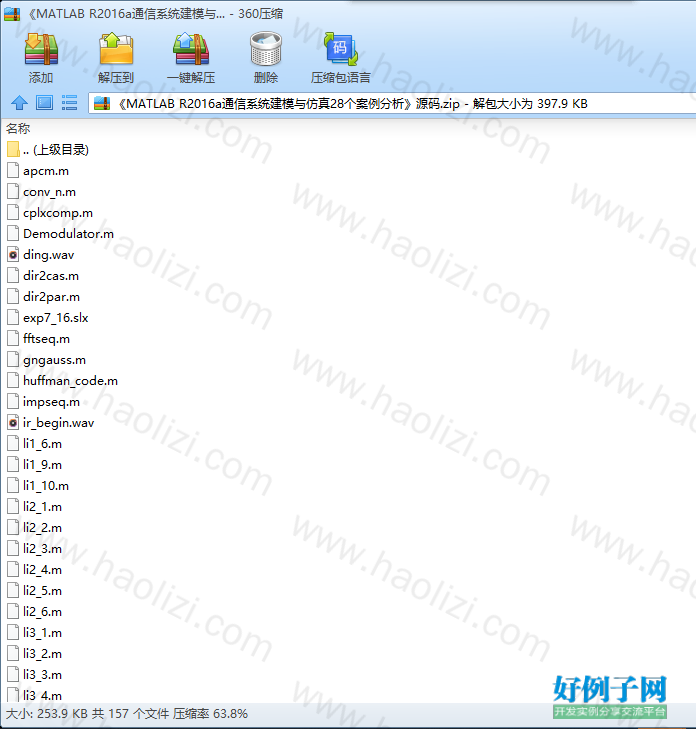Click the document icon beside li3_3.m
This screenshot has height=729, width=696.
click(13, 675)
